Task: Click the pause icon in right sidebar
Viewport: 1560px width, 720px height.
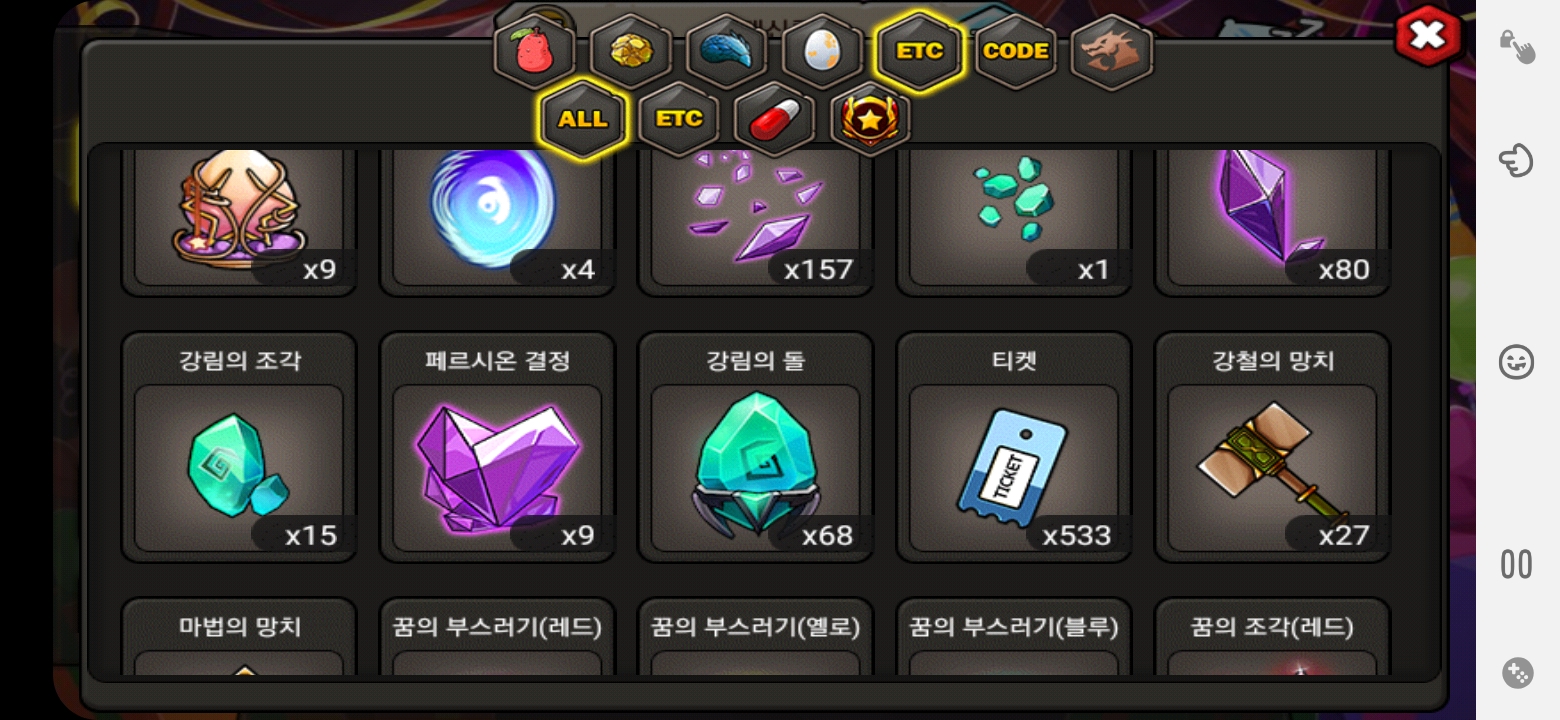Action: point(1516,564)
